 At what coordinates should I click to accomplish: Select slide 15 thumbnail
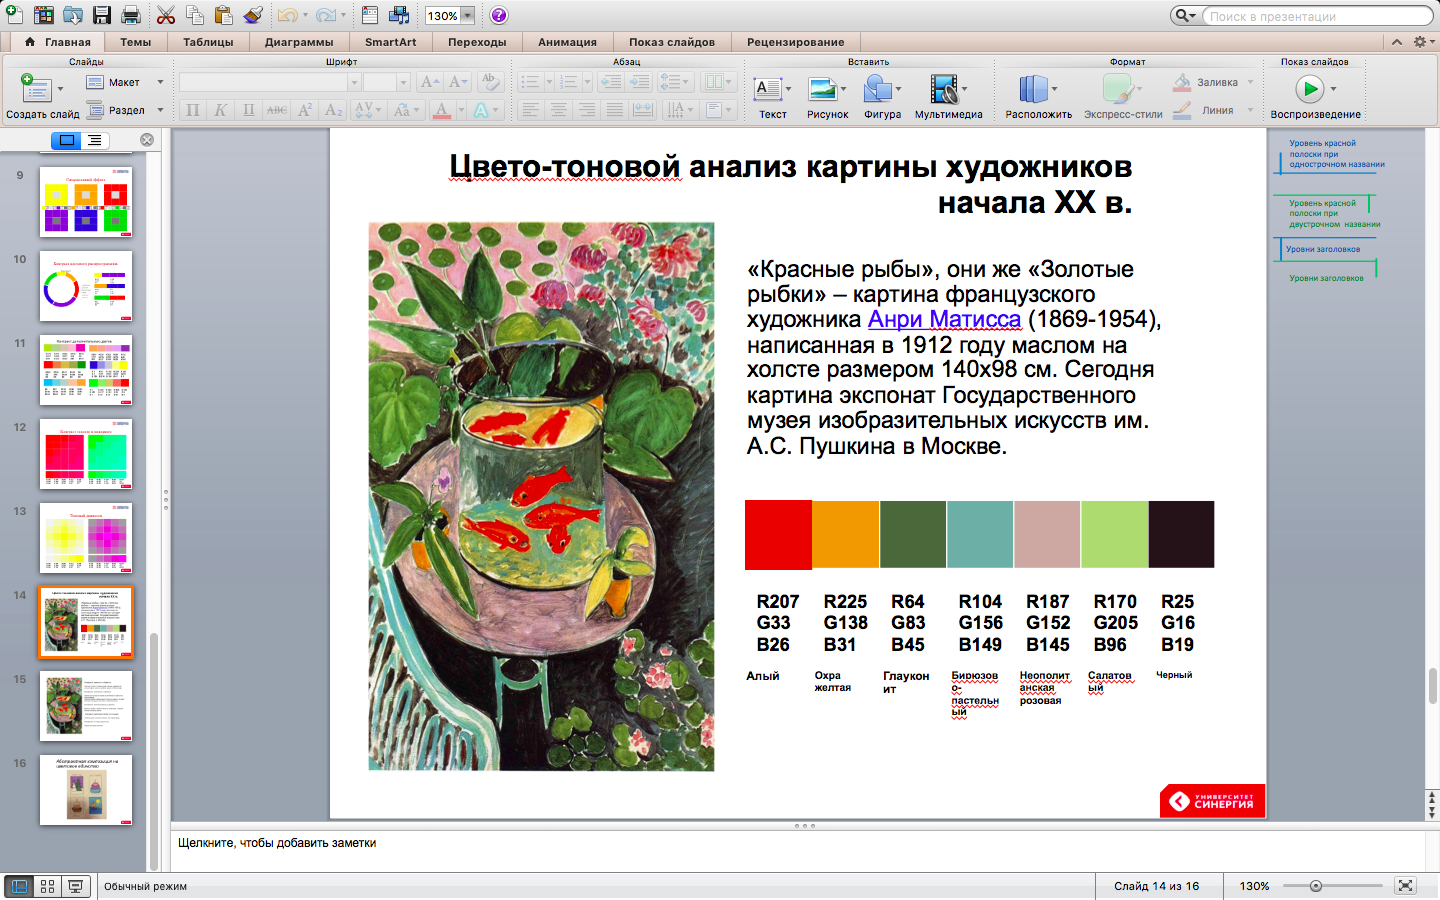[x=86, y=706]
